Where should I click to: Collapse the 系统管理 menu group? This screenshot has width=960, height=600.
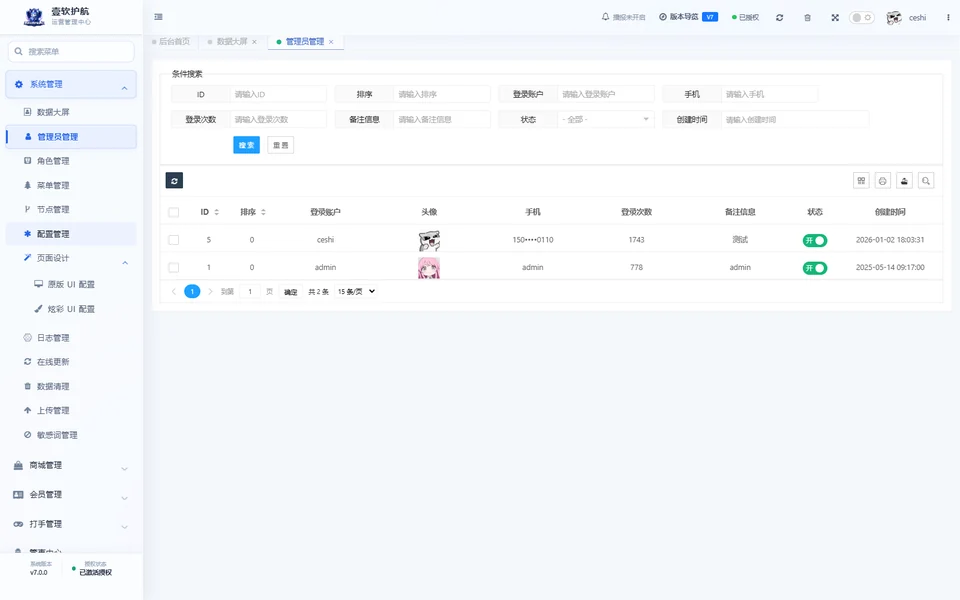coord(71,84)
